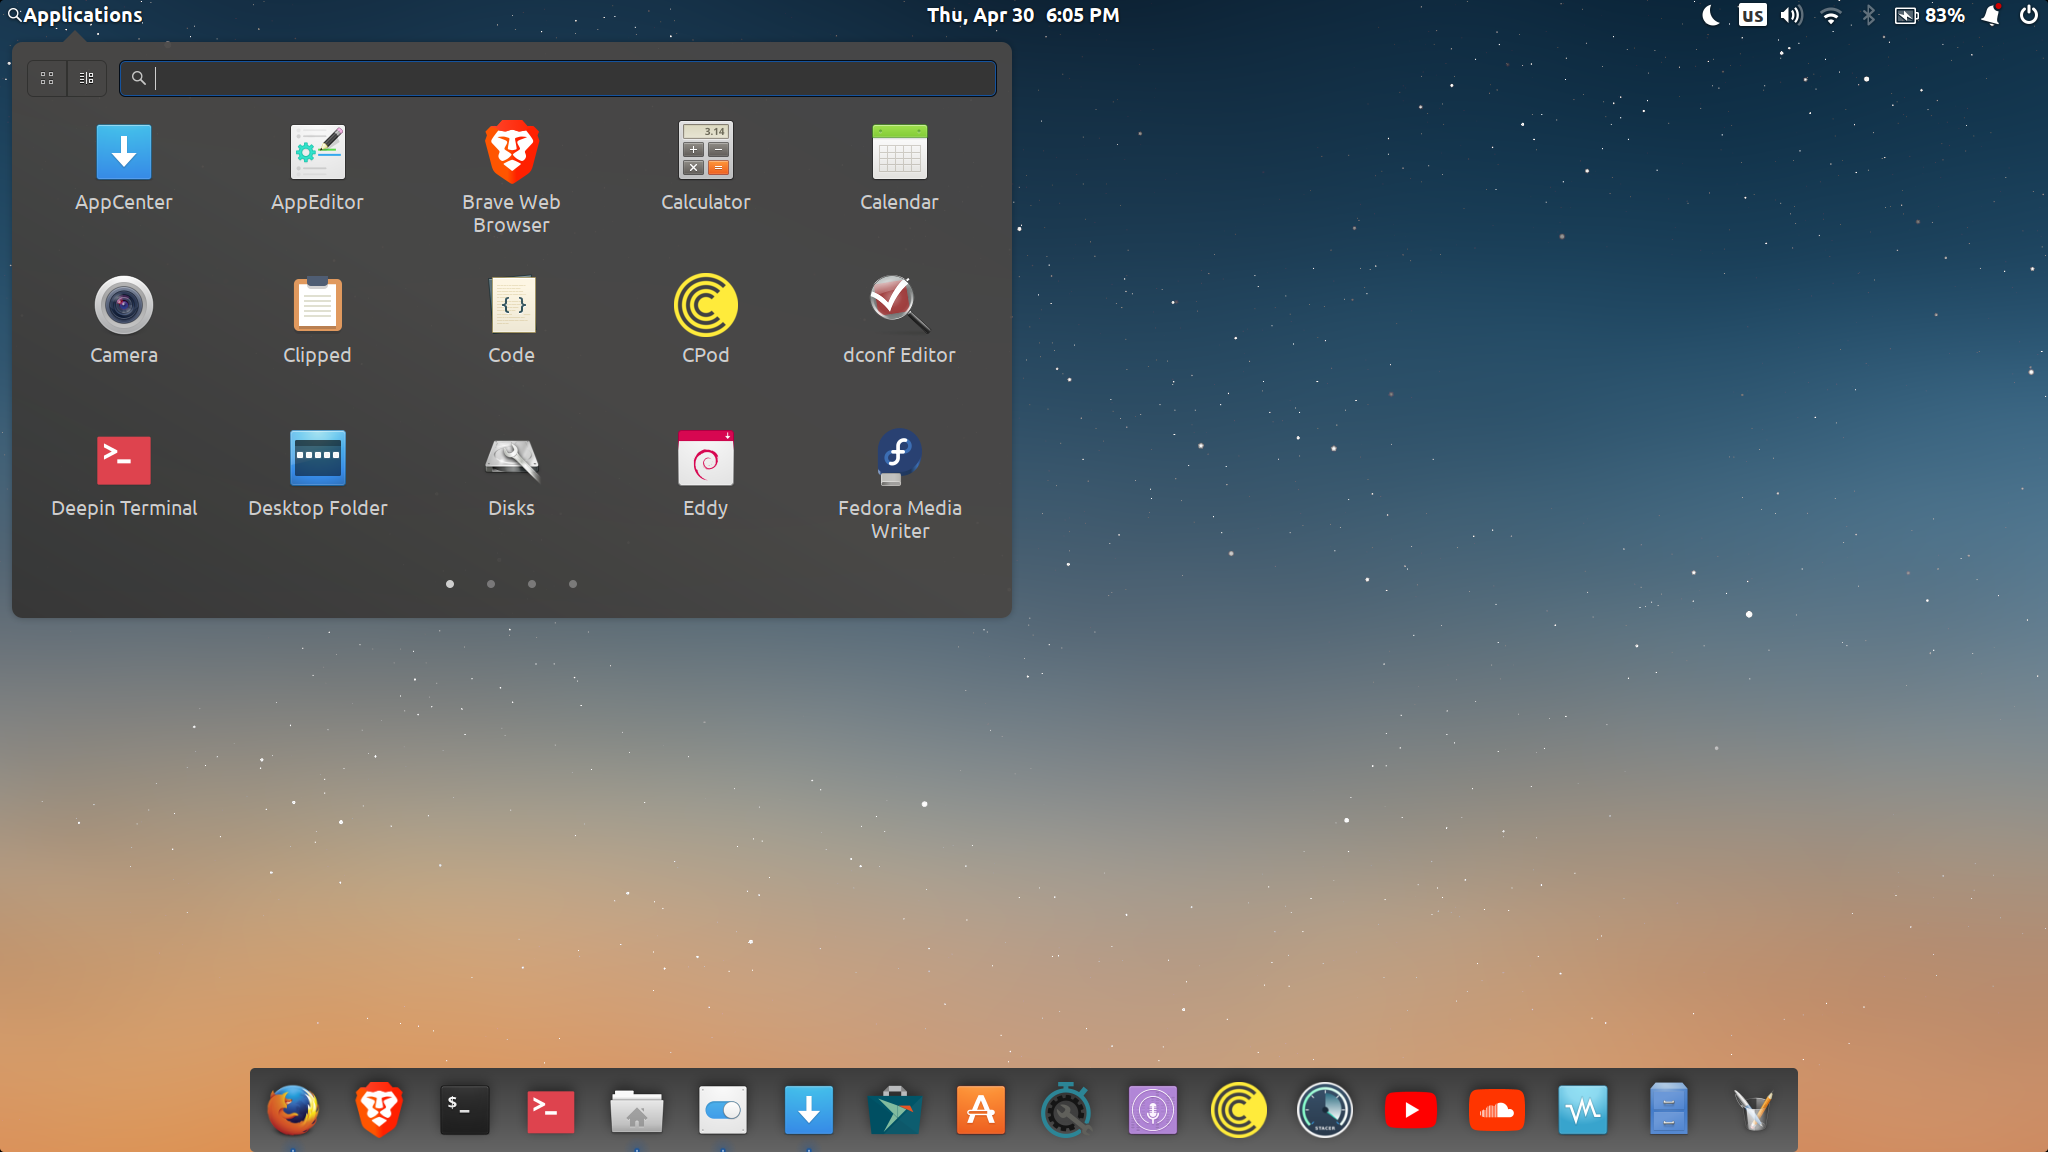Launch Brave Web Browser in the applications grid
The image size is (2048, 1152).
(511, 178)
